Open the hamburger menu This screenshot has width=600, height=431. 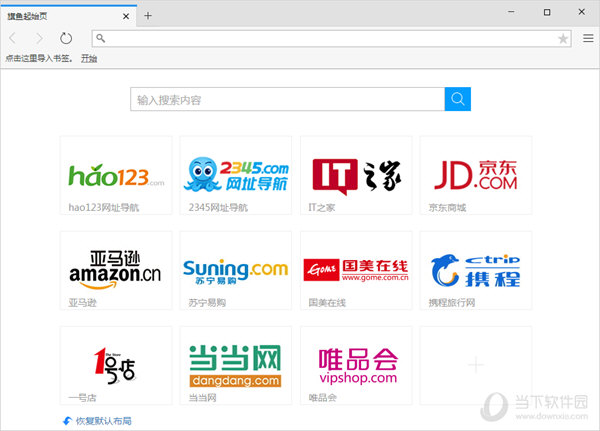click(x=588, y=38)
